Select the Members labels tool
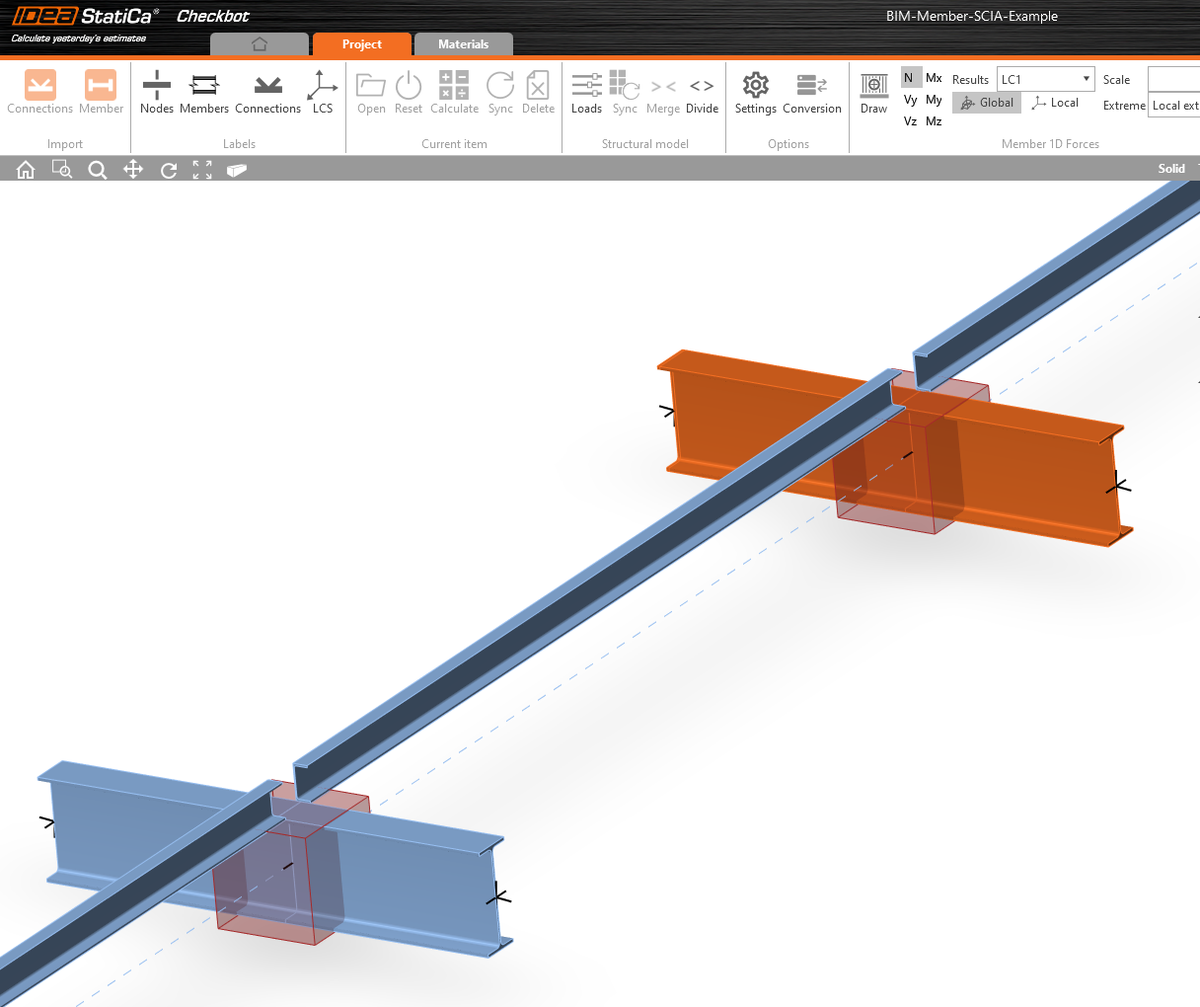This screenshot has height=1007, width=1200. click(204, 93)
